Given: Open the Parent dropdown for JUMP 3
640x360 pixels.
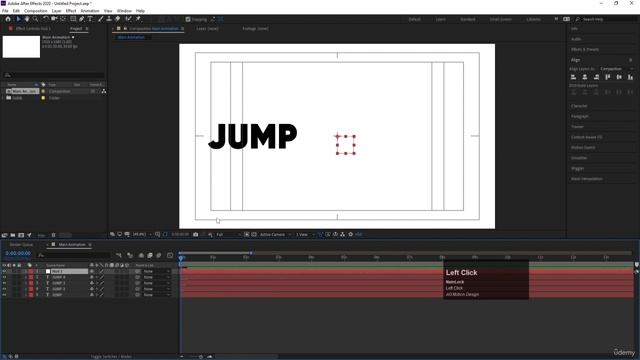Looking at the screenshot, I should [156, 283].
